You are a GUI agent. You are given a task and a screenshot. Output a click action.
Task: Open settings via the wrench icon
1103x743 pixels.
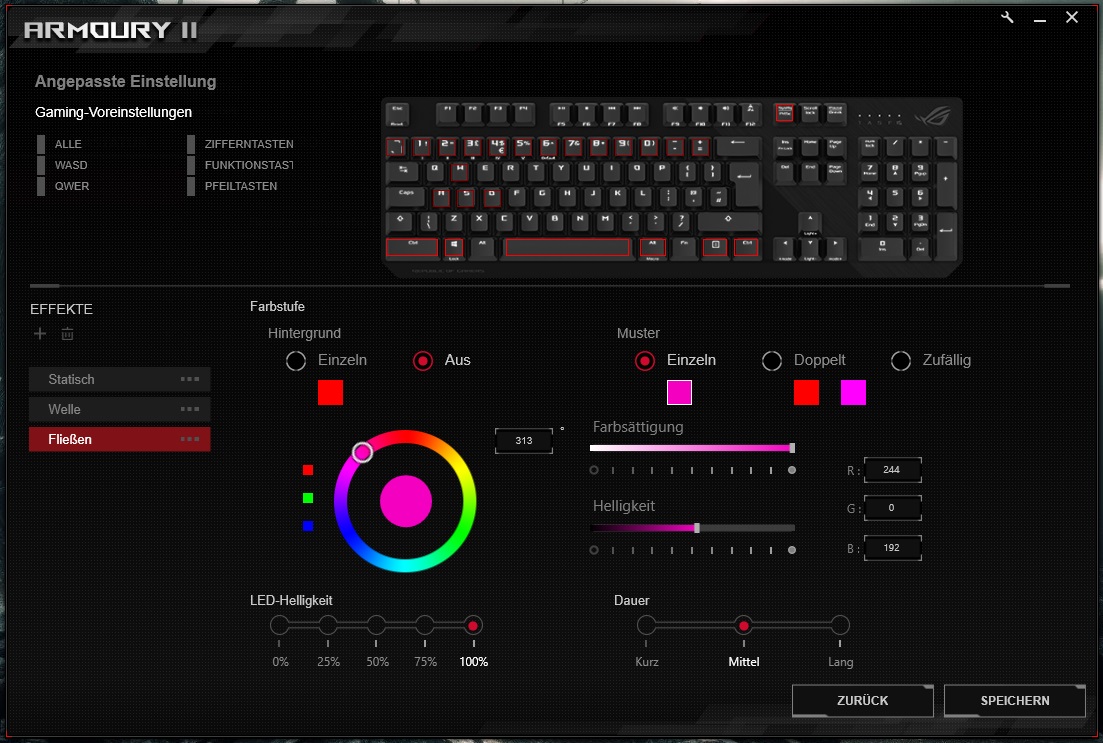click(x=1006, y=17)
